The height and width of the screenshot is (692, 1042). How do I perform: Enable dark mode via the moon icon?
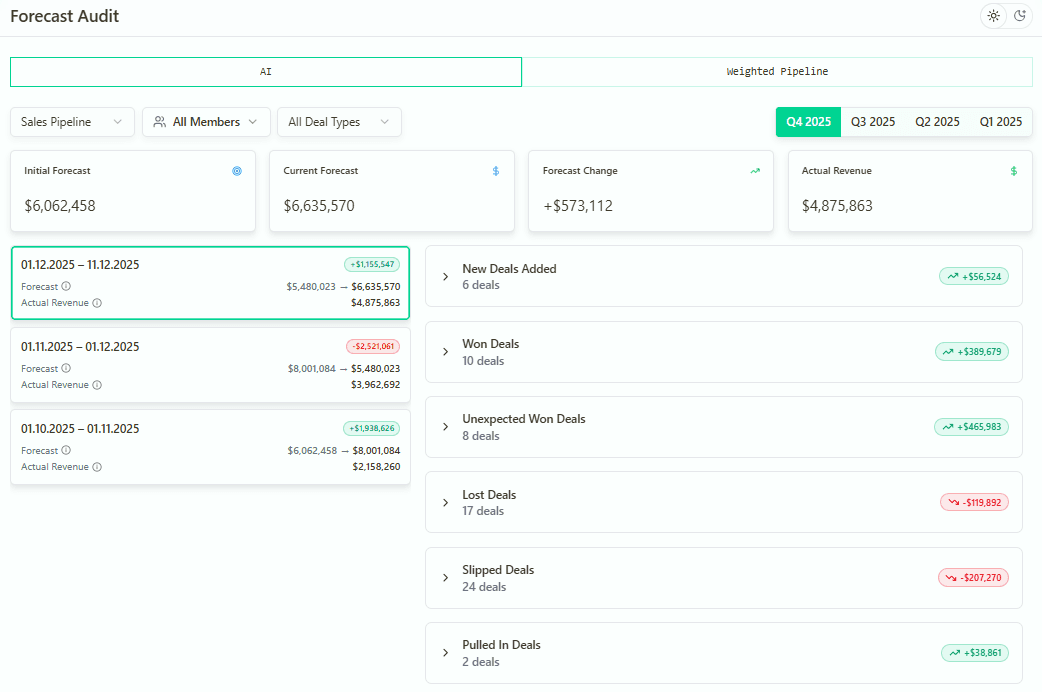1020,16
